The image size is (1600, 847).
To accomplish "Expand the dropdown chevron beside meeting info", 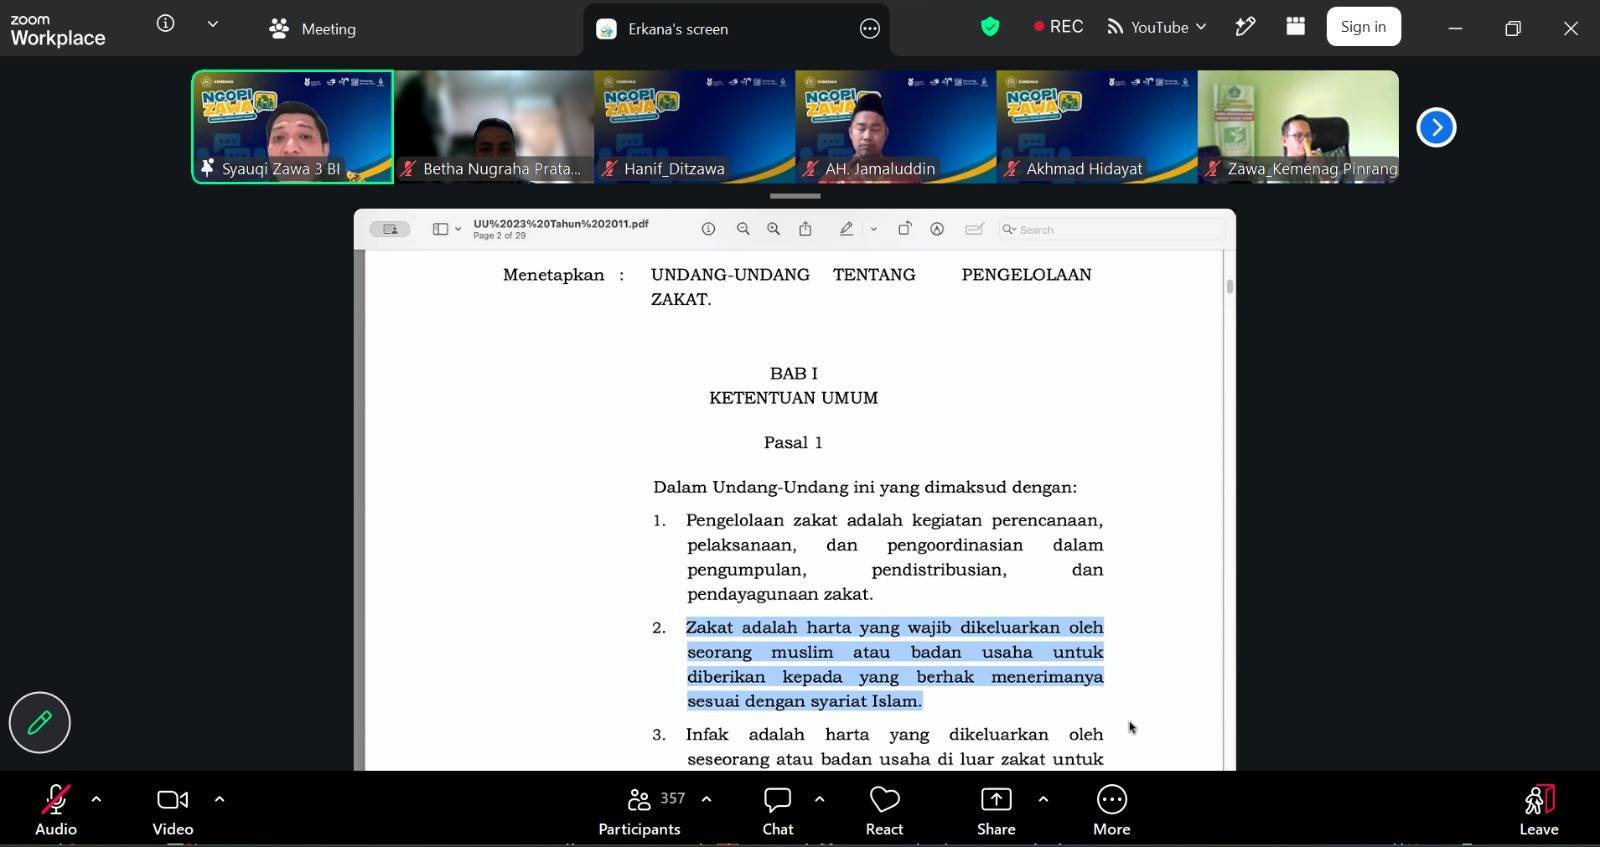I will (x=213, y=24).
